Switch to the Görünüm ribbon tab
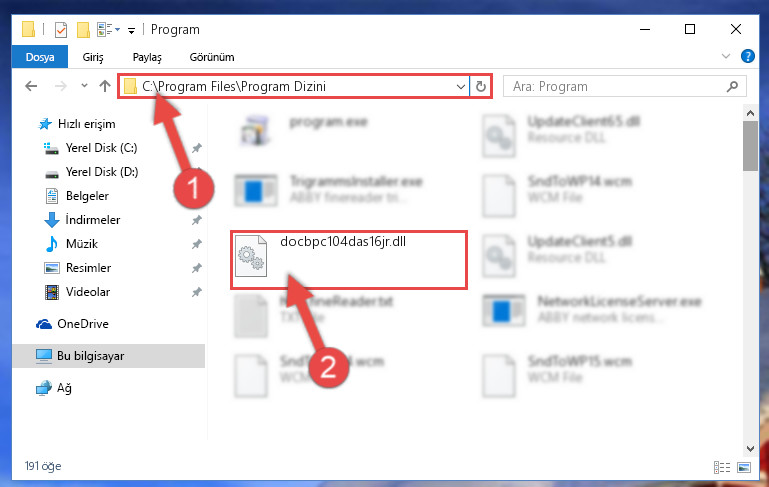The image size is (769, 487). coord(212,57)
